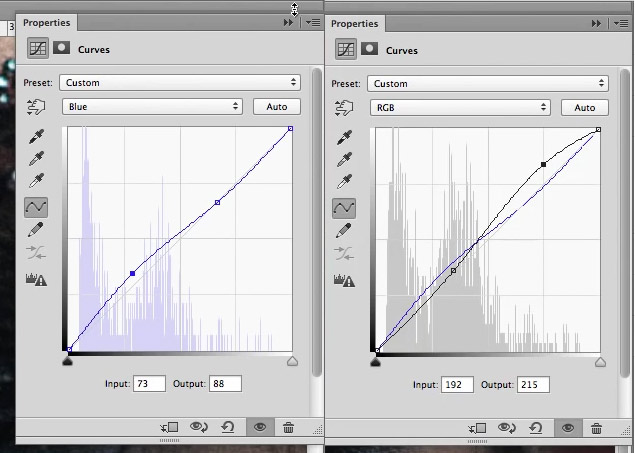
Task: Delete adjustment layer in left Properties panel
Action: pos(288,427)
